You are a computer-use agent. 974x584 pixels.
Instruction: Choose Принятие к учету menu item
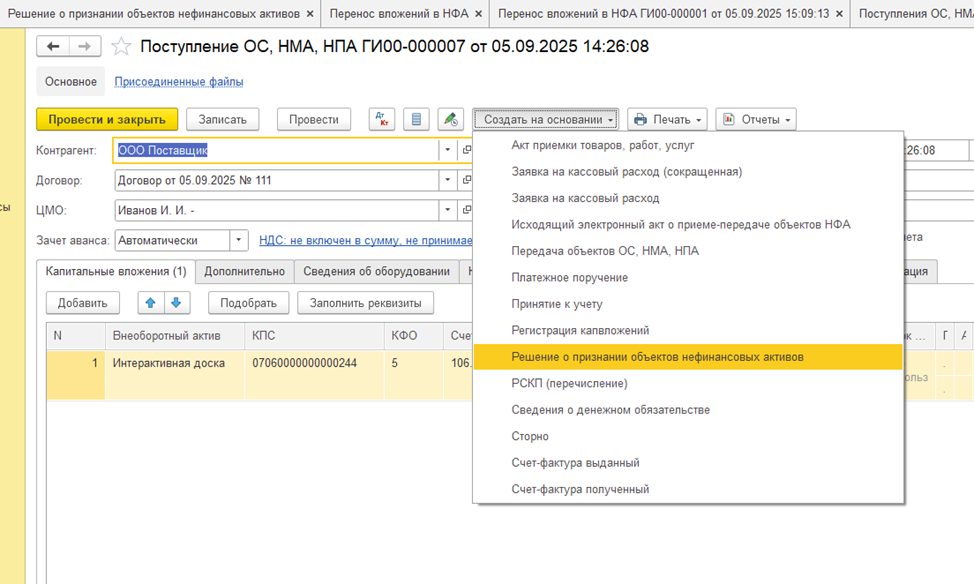[x=688, y=304]
